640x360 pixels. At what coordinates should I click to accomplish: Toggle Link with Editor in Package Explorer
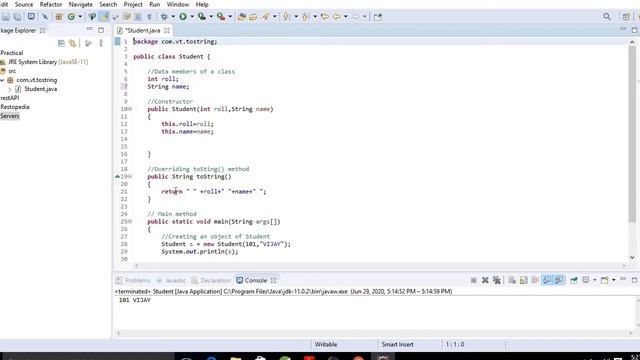(x=73, y=43)
